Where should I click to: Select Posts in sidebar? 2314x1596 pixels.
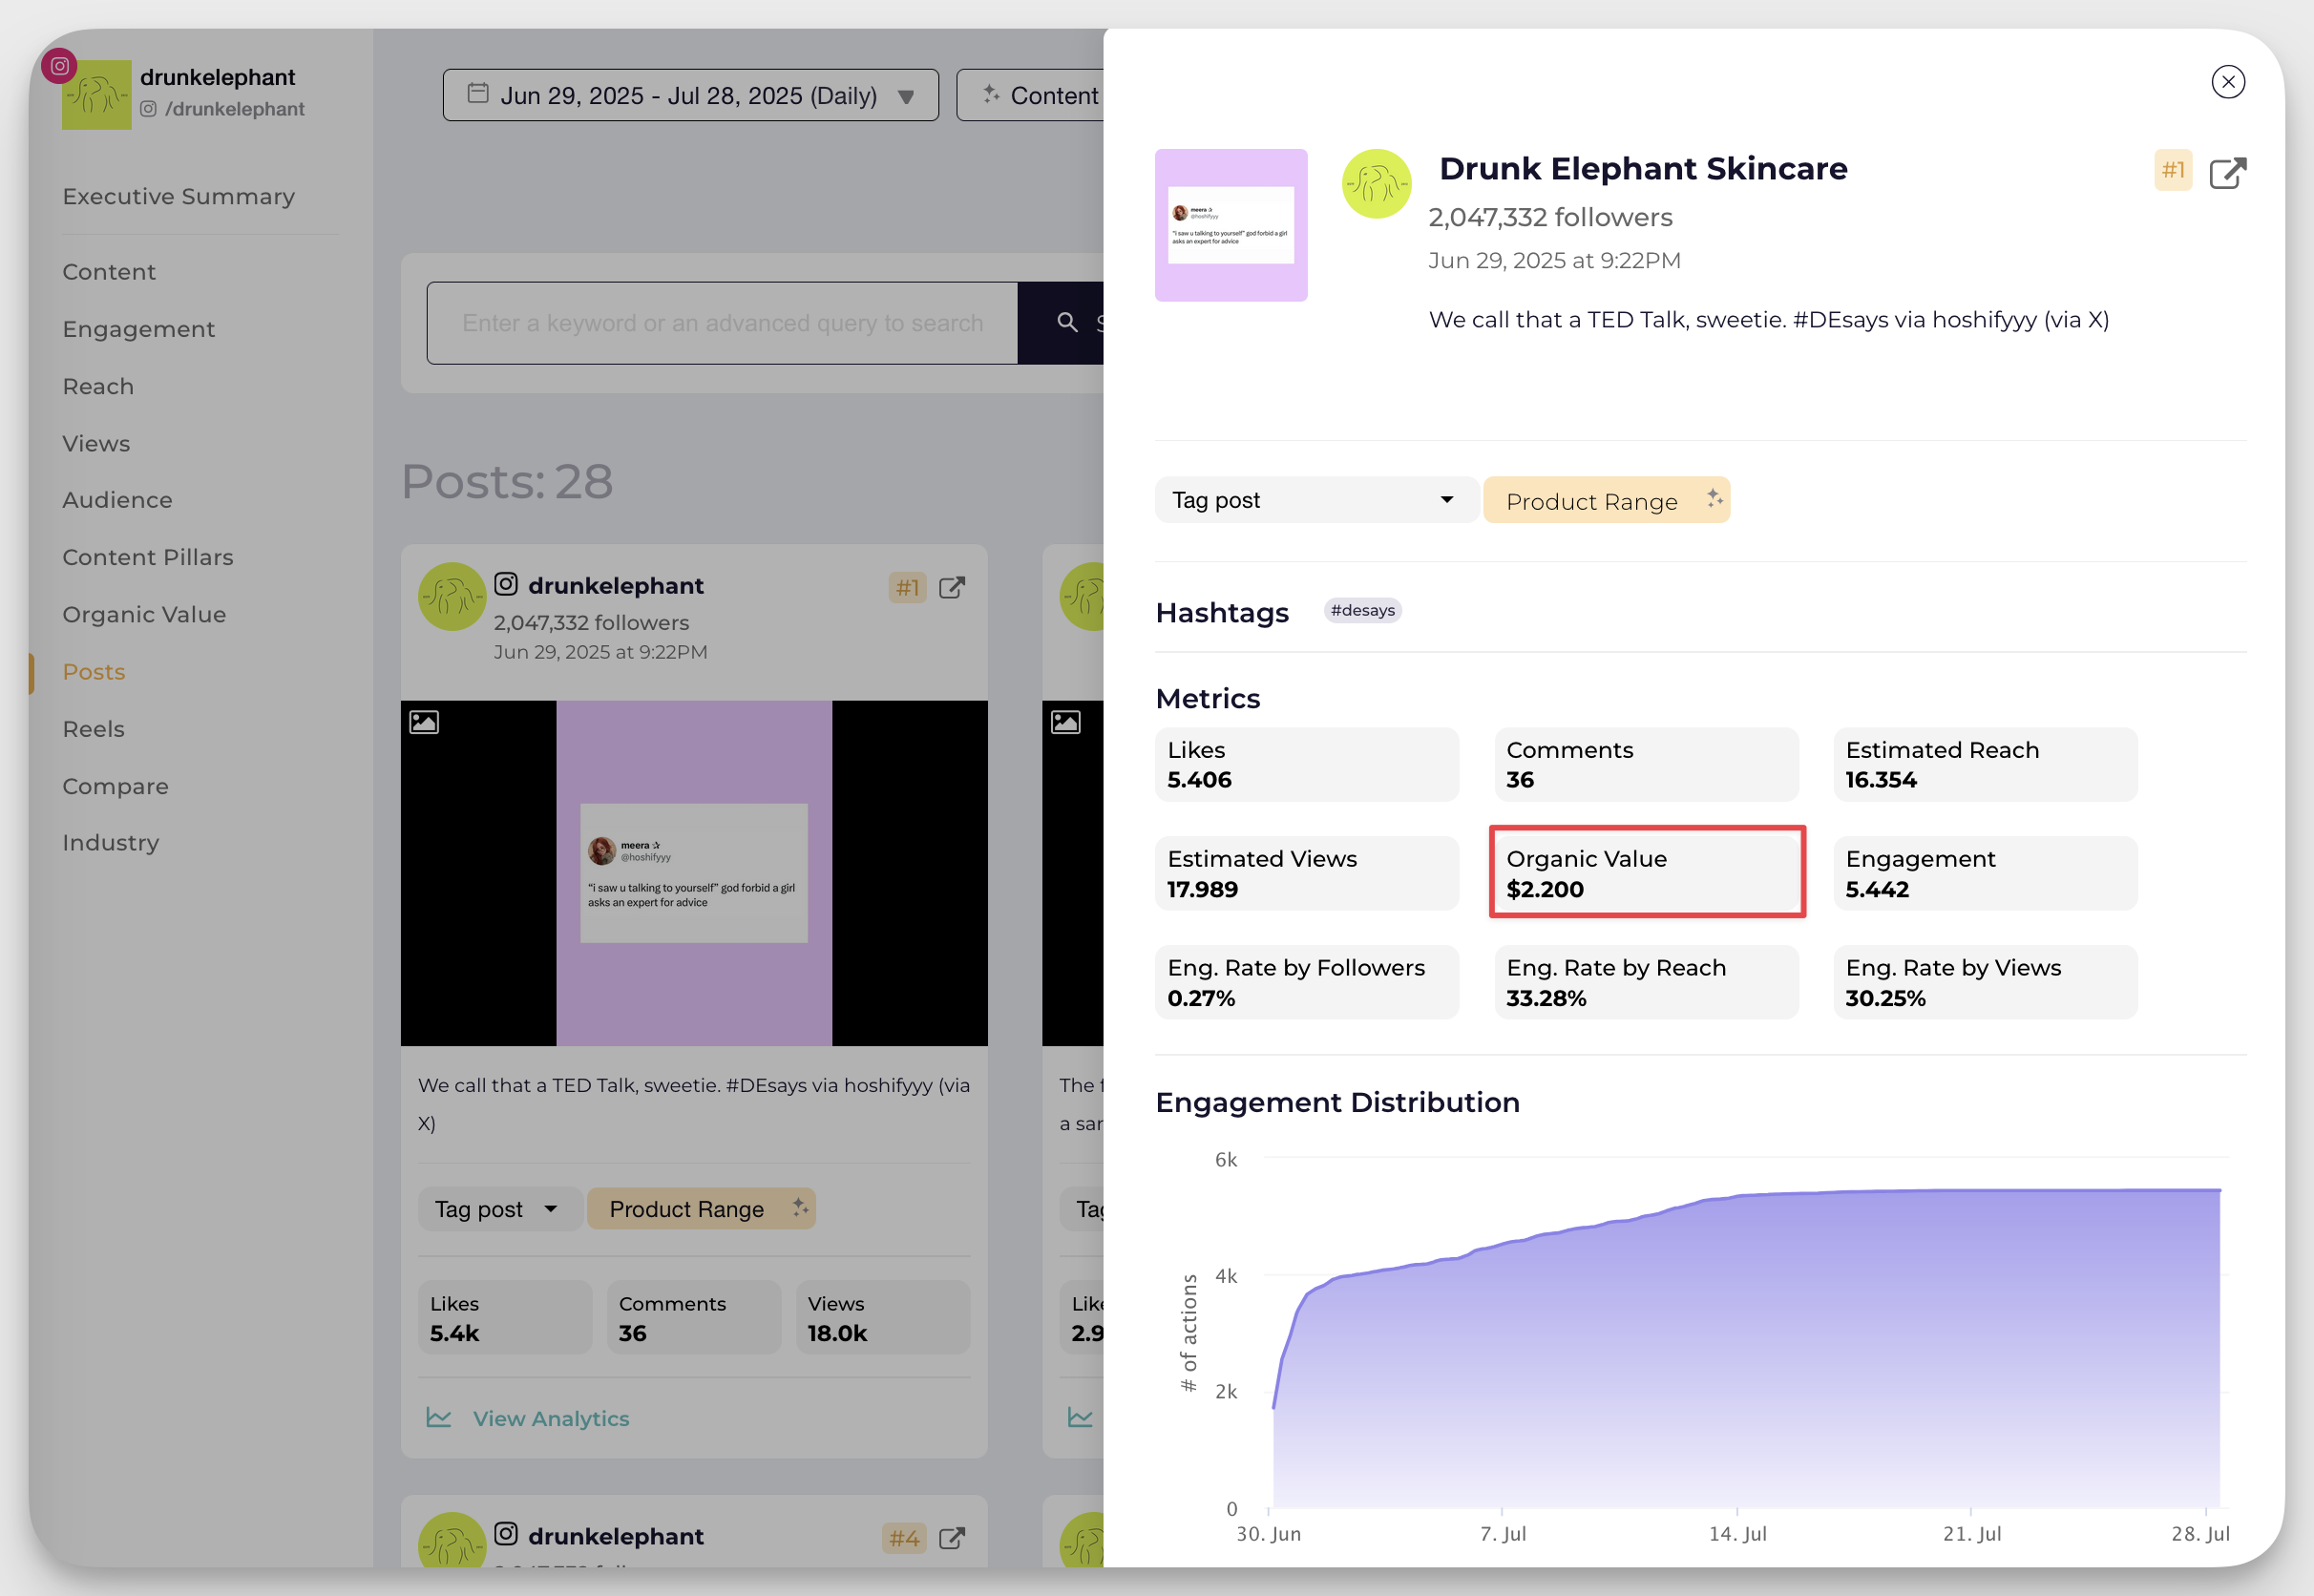pyautogui.click(x=94, y=672)
